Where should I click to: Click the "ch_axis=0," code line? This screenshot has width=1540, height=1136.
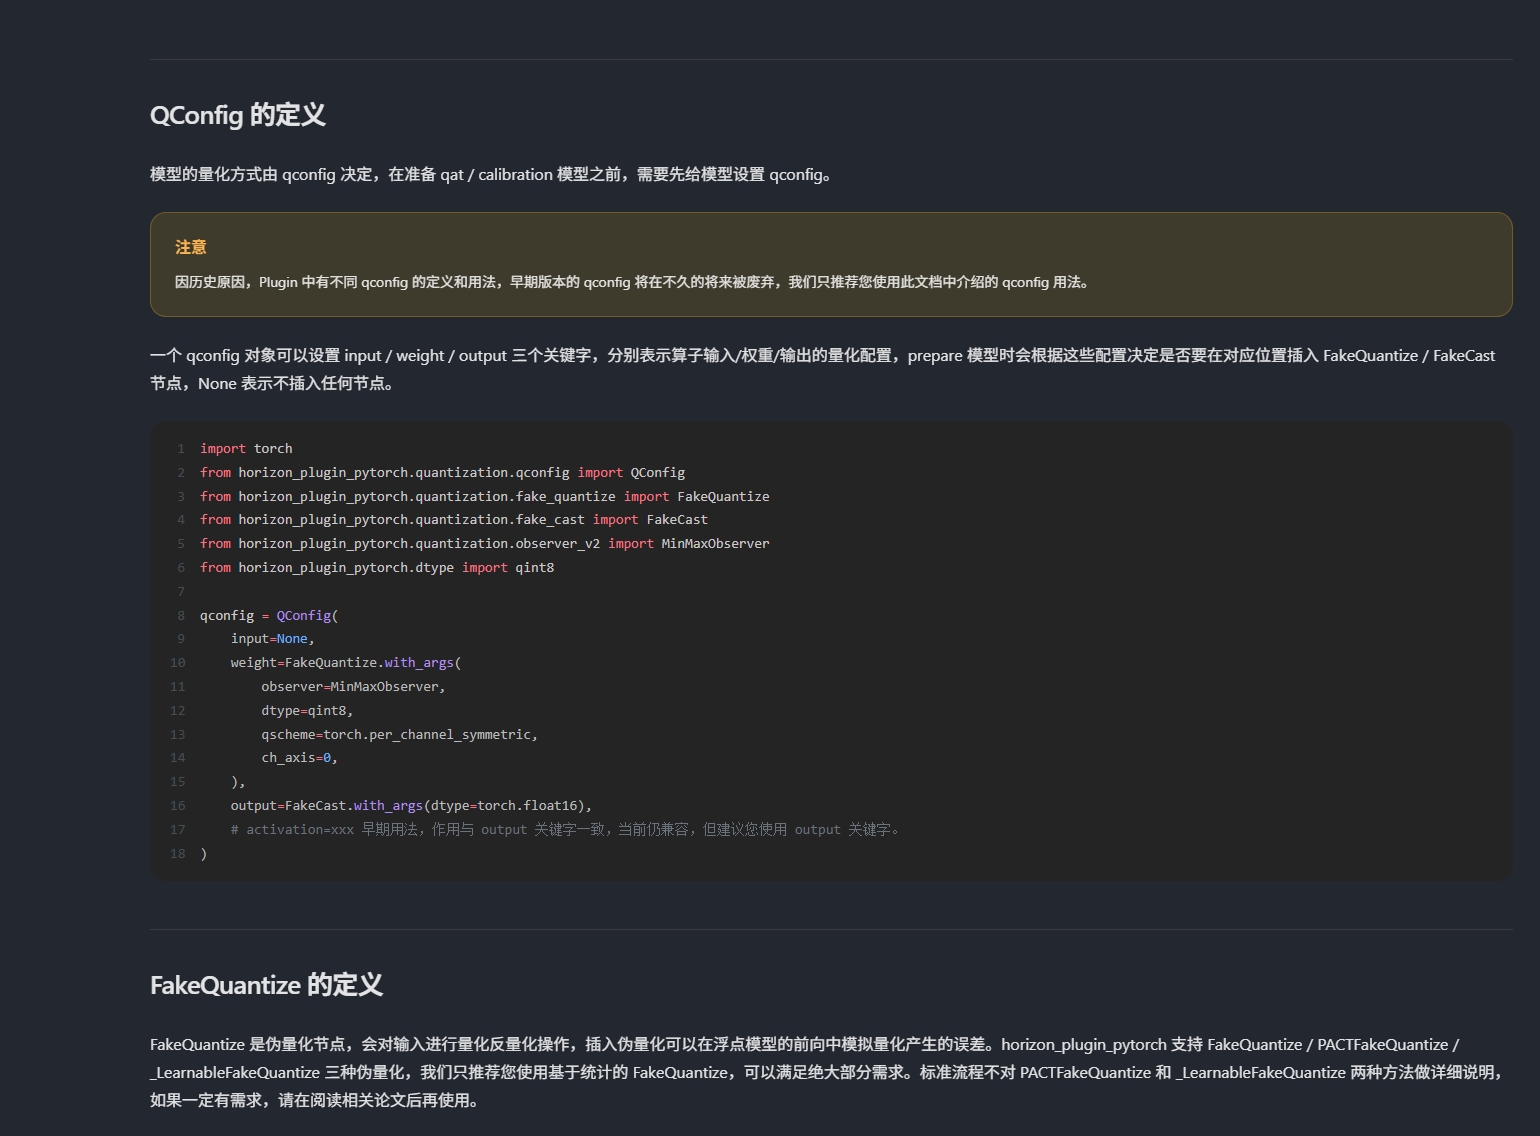pos(299,758)
